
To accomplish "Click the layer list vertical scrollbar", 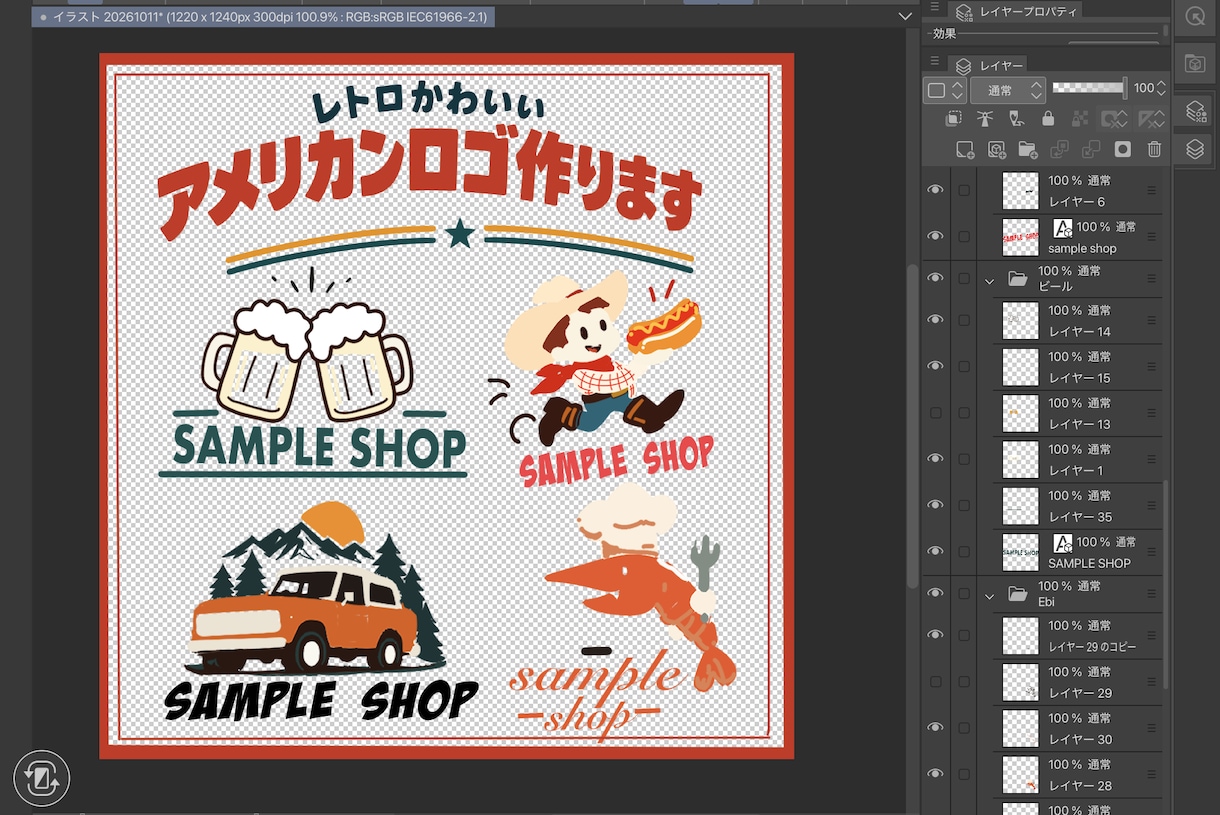I will point(1165,585).
